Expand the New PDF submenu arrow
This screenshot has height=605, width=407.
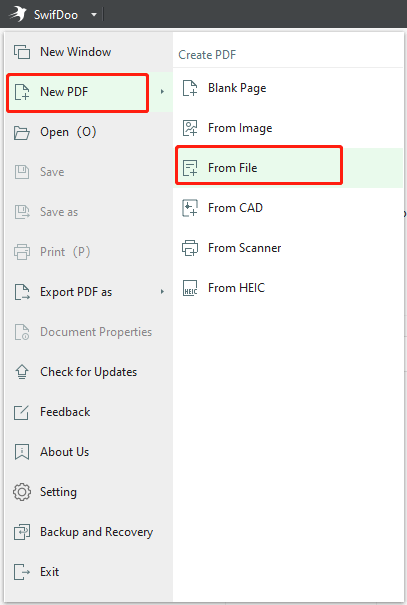pos(162,92)
